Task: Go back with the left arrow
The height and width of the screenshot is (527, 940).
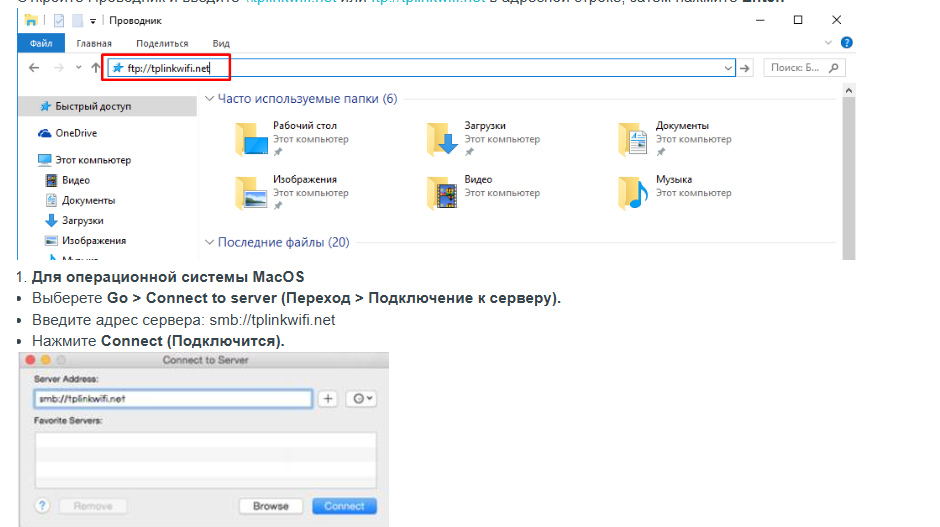Action: point(34,68)
